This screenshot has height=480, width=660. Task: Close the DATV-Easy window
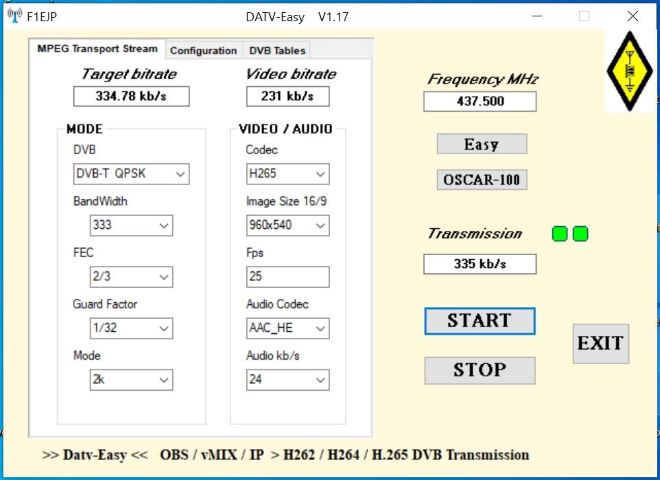[x=632, y=16]
